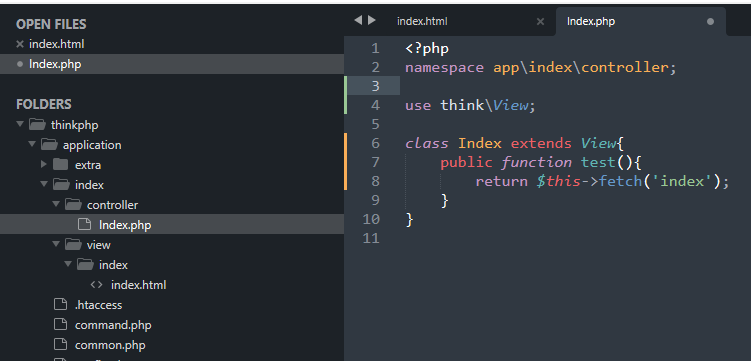The width and height of the screenshot is (751, 361).
Task: Close index.html in the Open Files list
Action: (x=20, y=44)
